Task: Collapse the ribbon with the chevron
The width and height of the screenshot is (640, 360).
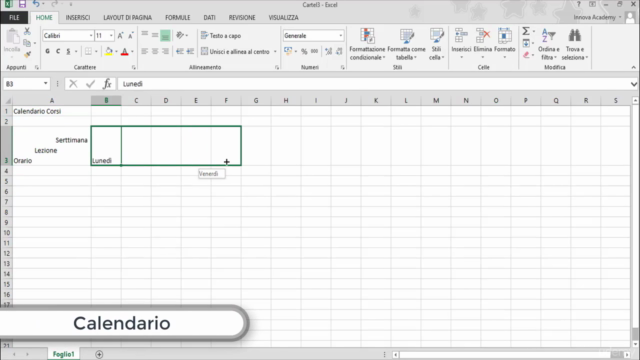Action: pos(633,67)
